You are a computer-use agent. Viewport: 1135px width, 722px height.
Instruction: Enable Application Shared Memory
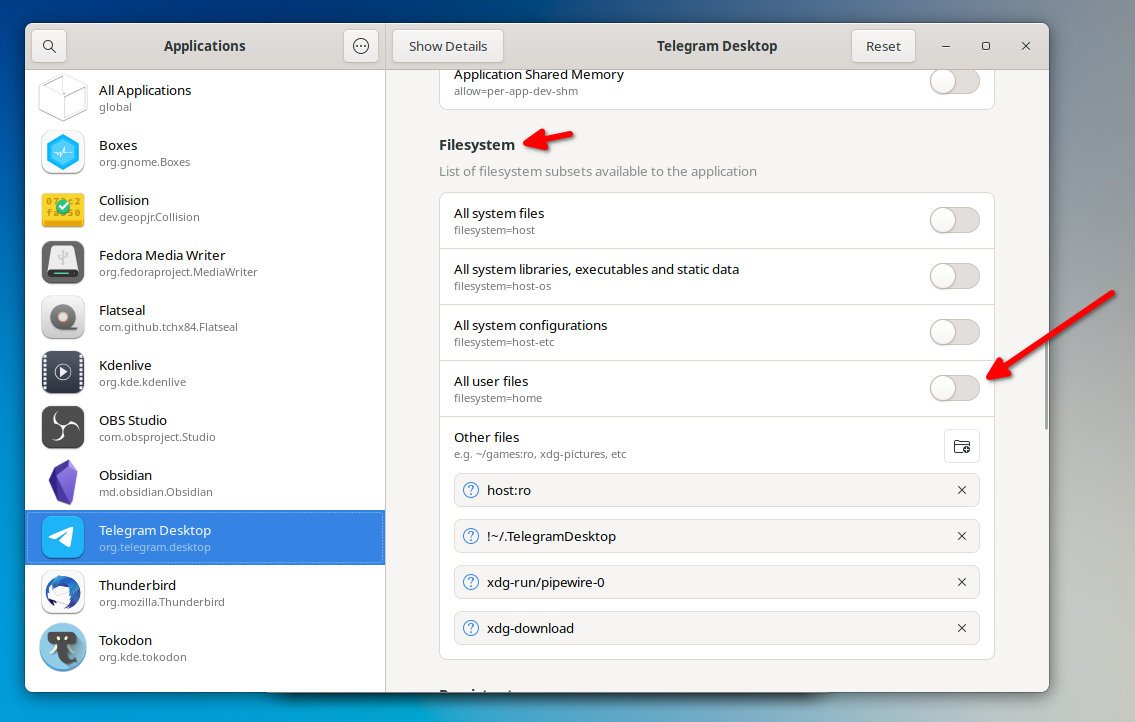click(954, 81)
